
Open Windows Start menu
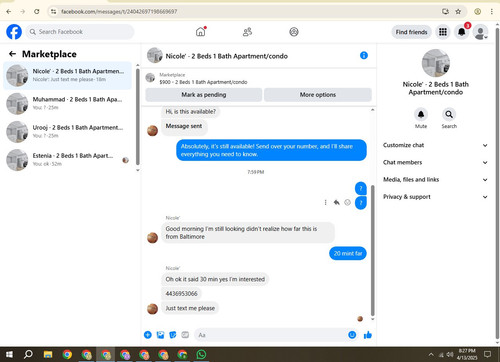click(x=9, y=354)
